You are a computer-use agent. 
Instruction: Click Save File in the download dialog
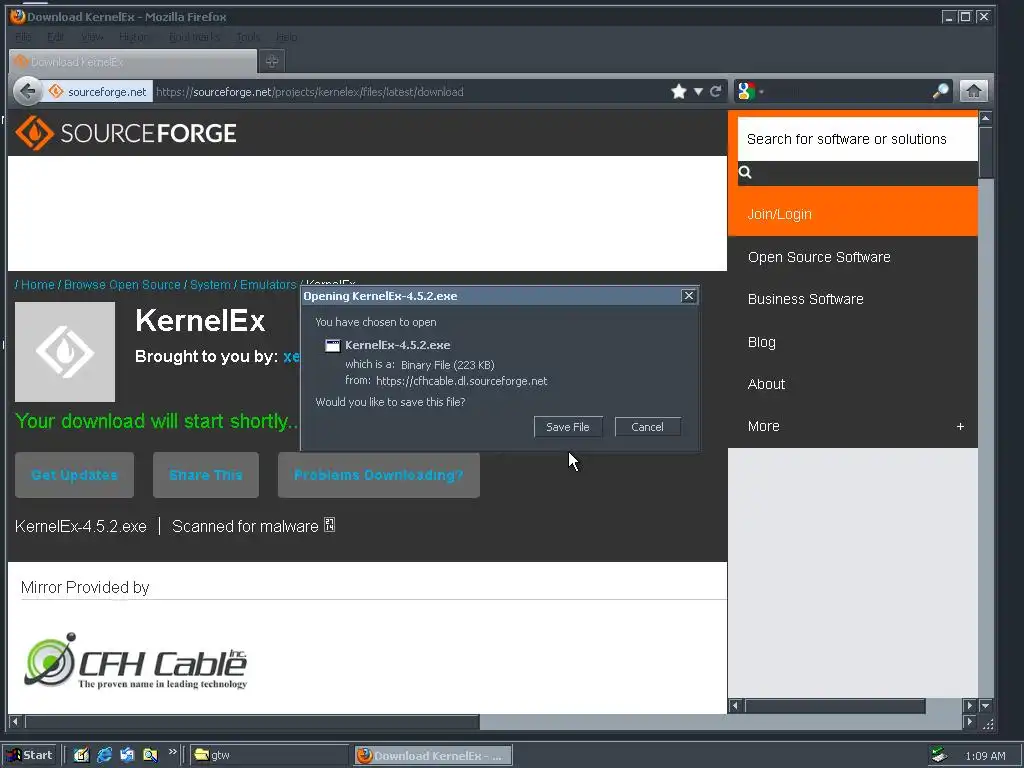(x=568, y=426)
